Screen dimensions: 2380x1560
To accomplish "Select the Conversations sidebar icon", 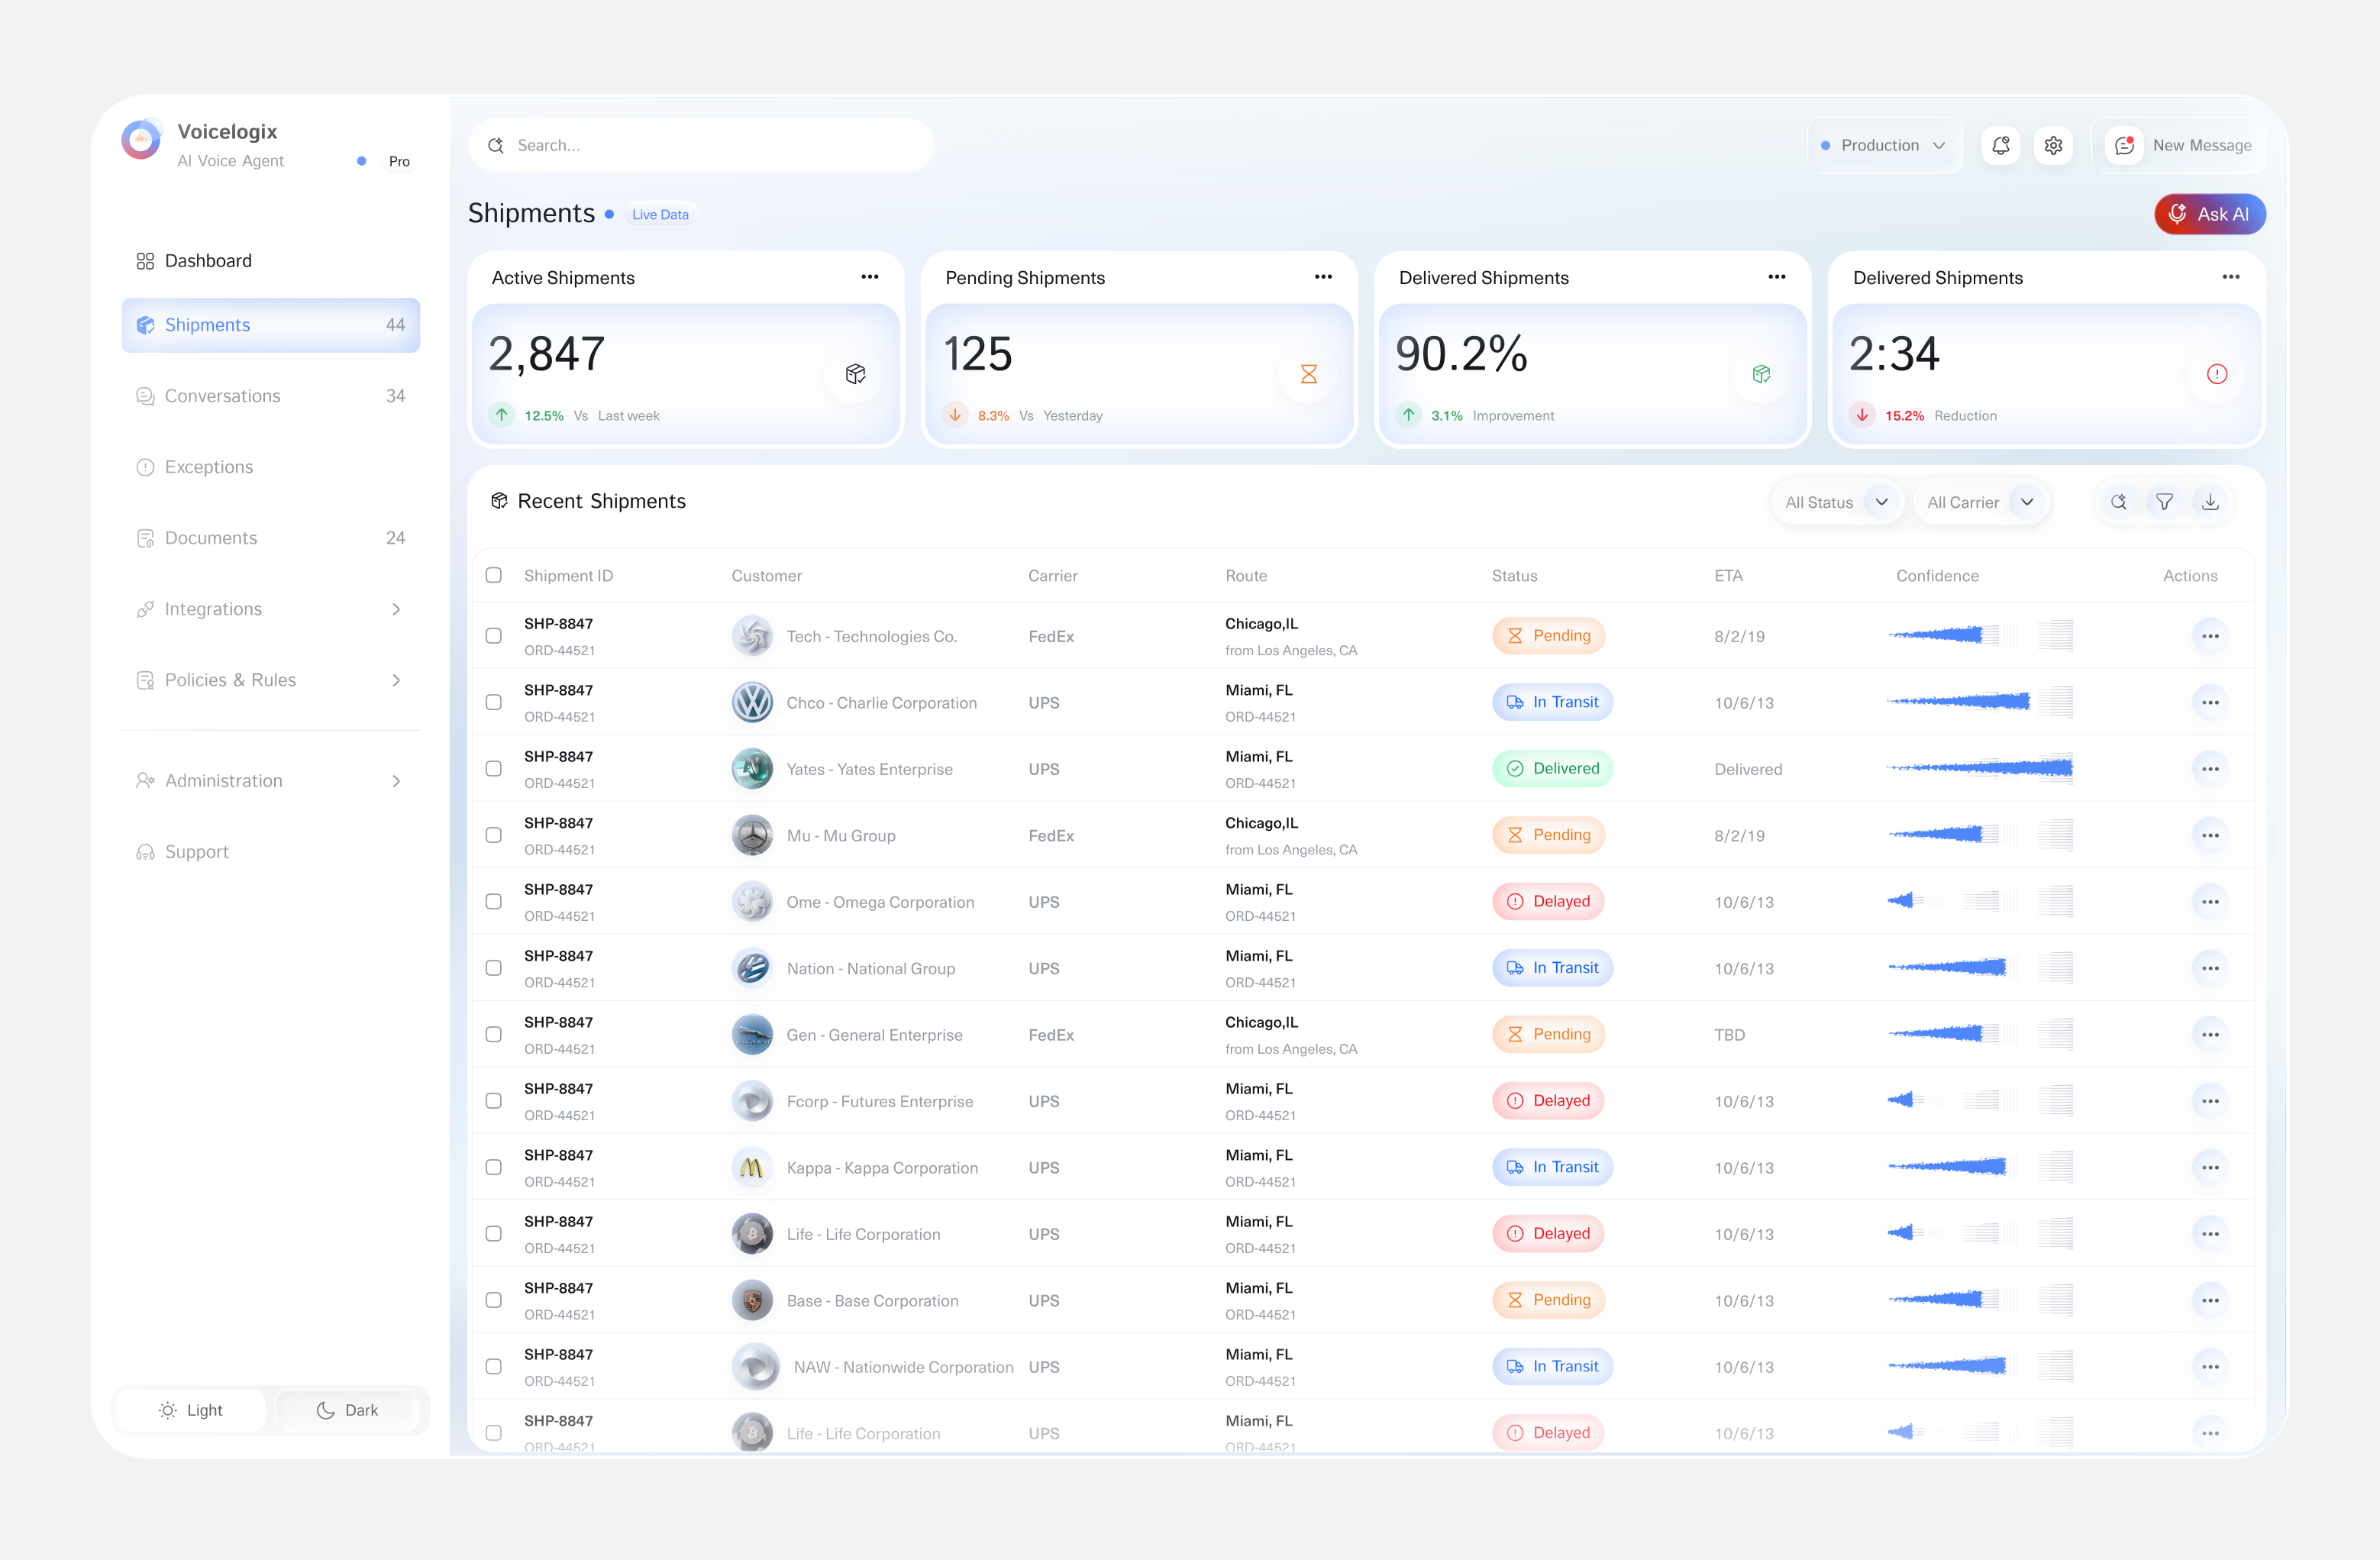I will 146,396.
